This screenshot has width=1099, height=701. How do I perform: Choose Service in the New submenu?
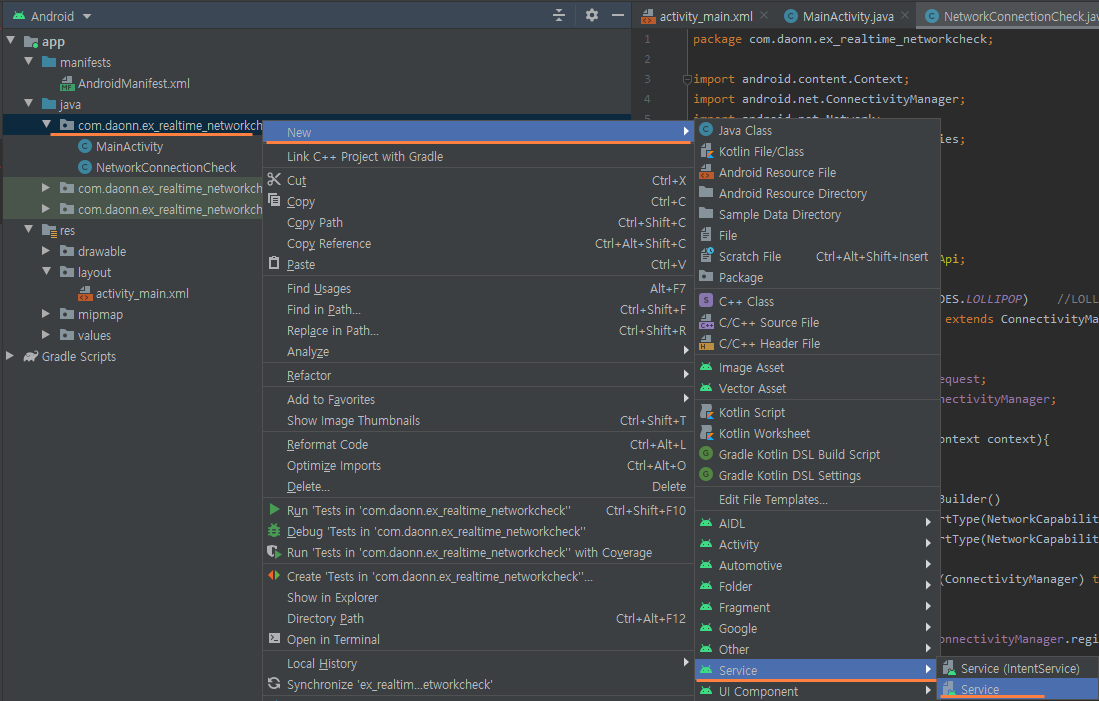(816, 670)
